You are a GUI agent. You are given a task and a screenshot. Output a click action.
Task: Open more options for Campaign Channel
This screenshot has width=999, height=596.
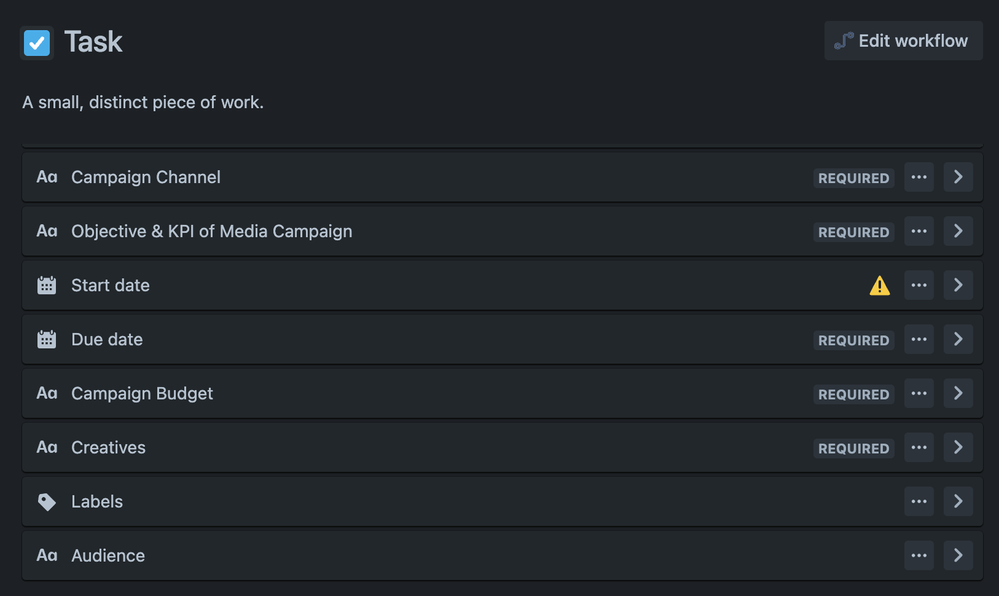(x=919, y=177)
